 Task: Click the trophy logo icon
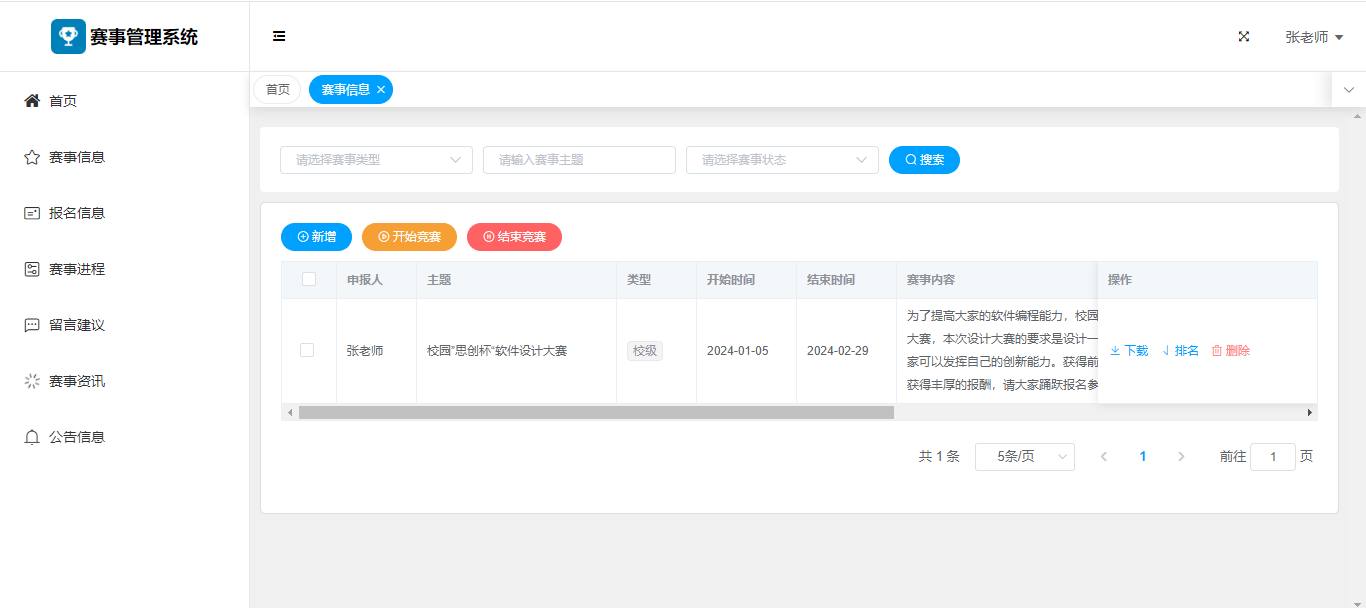[x=68, y=37]
